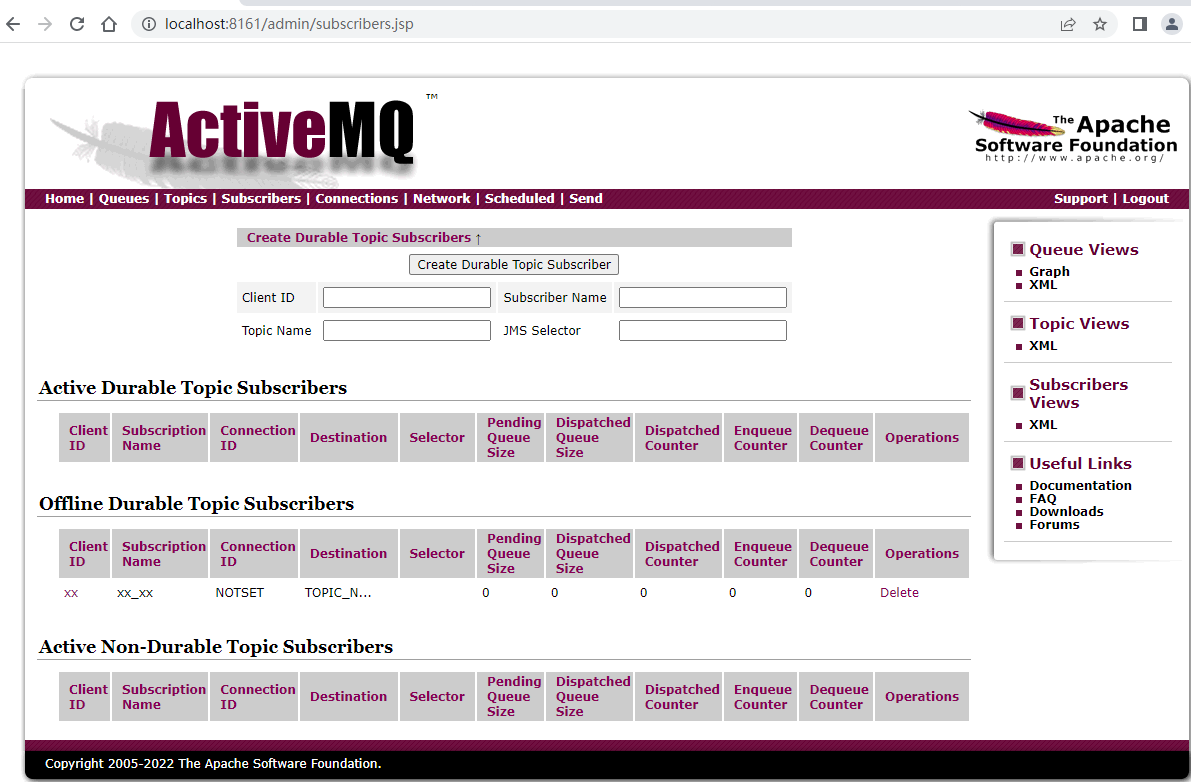Click Logout link
Image resolution: width=1191 pixels, height=782 pixels.
pos(1145,198)
